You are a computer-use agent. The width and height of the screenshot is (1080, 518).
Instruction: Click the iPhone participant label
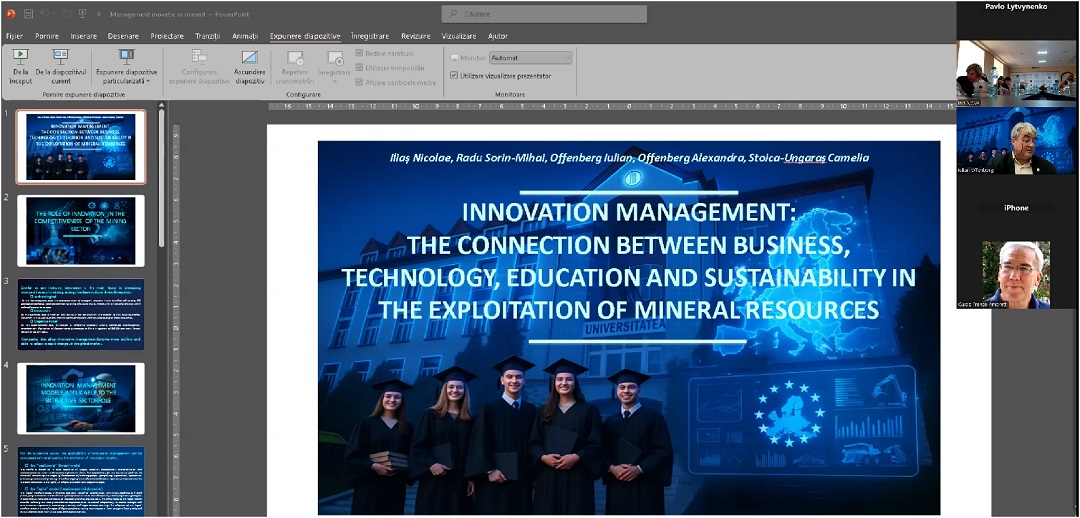pyautogui.click(x=1016, y=207)
